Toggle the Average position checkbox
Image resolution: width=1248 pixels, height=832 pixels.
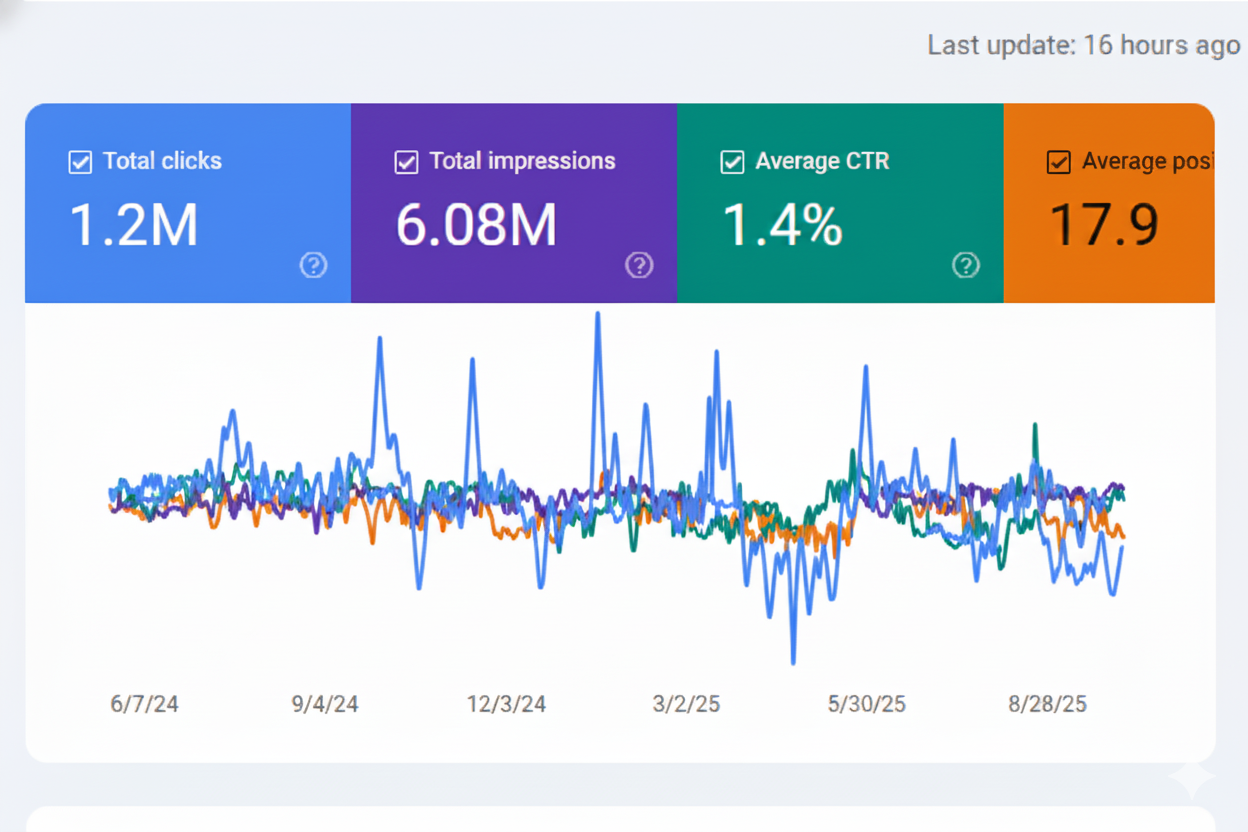1058,162
